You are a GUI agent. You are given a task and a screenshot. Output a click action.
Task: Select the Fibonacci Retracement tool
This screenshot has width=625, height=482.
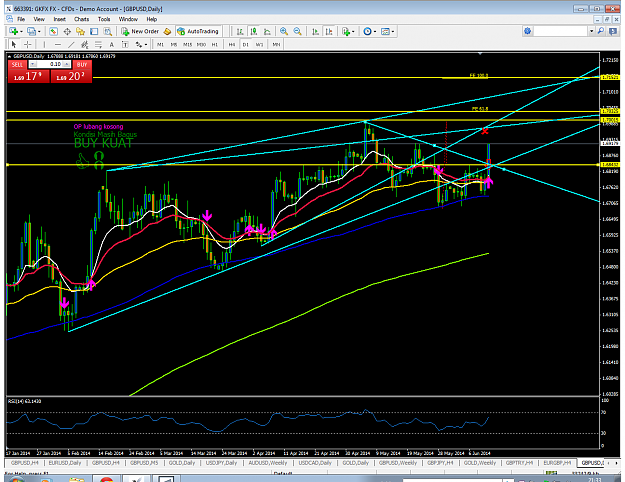point(98,44)
